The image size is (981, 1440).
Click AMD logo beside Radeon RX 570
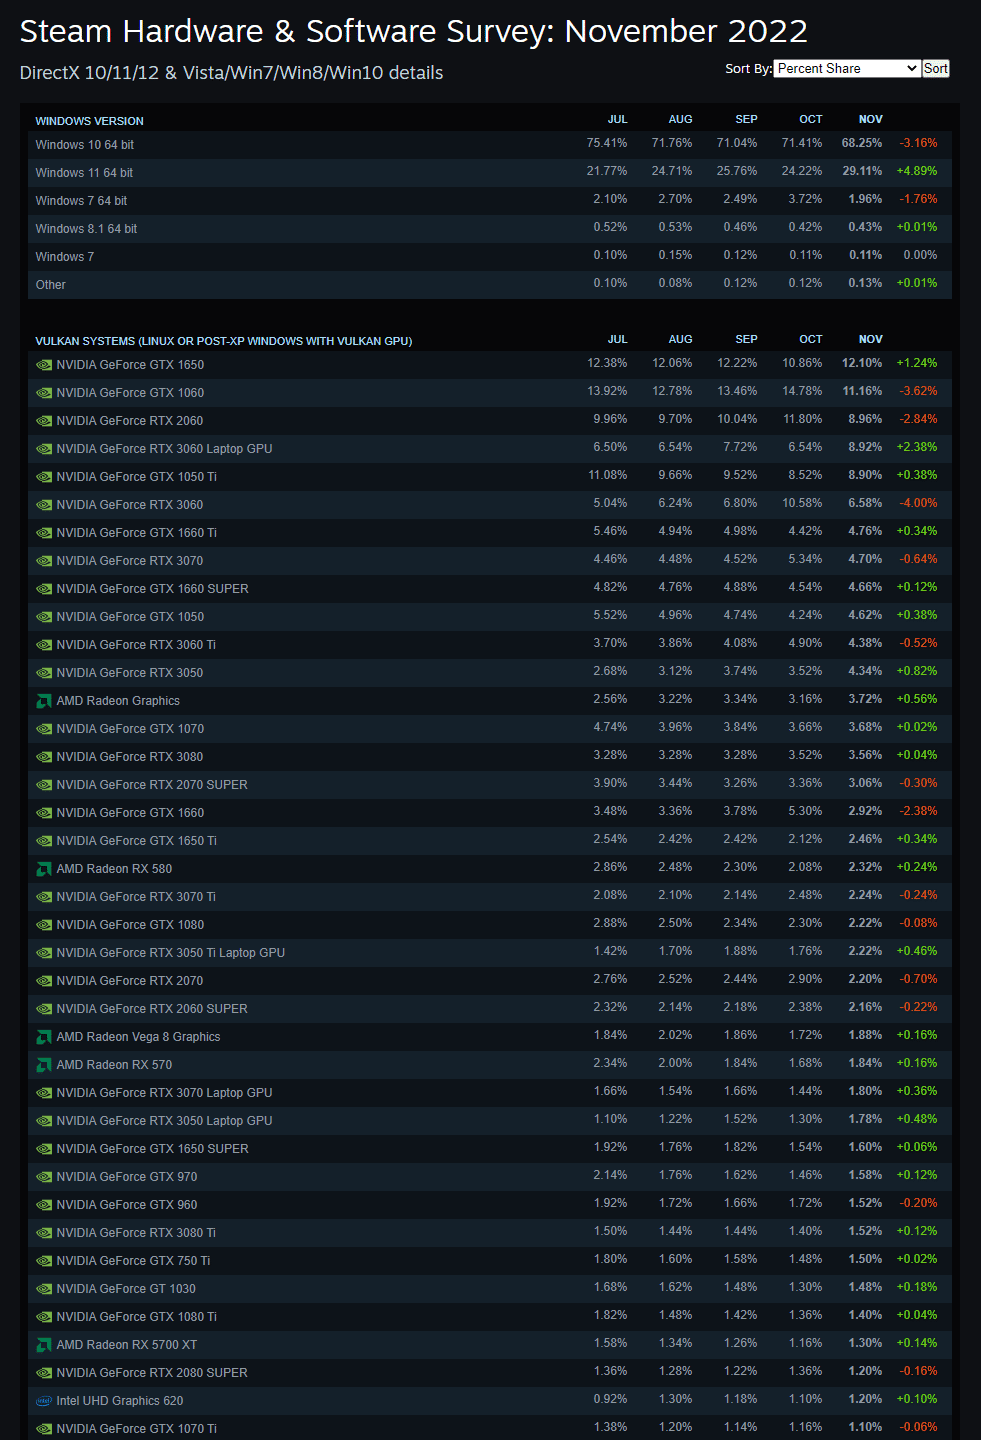[x=44, y=1065]
